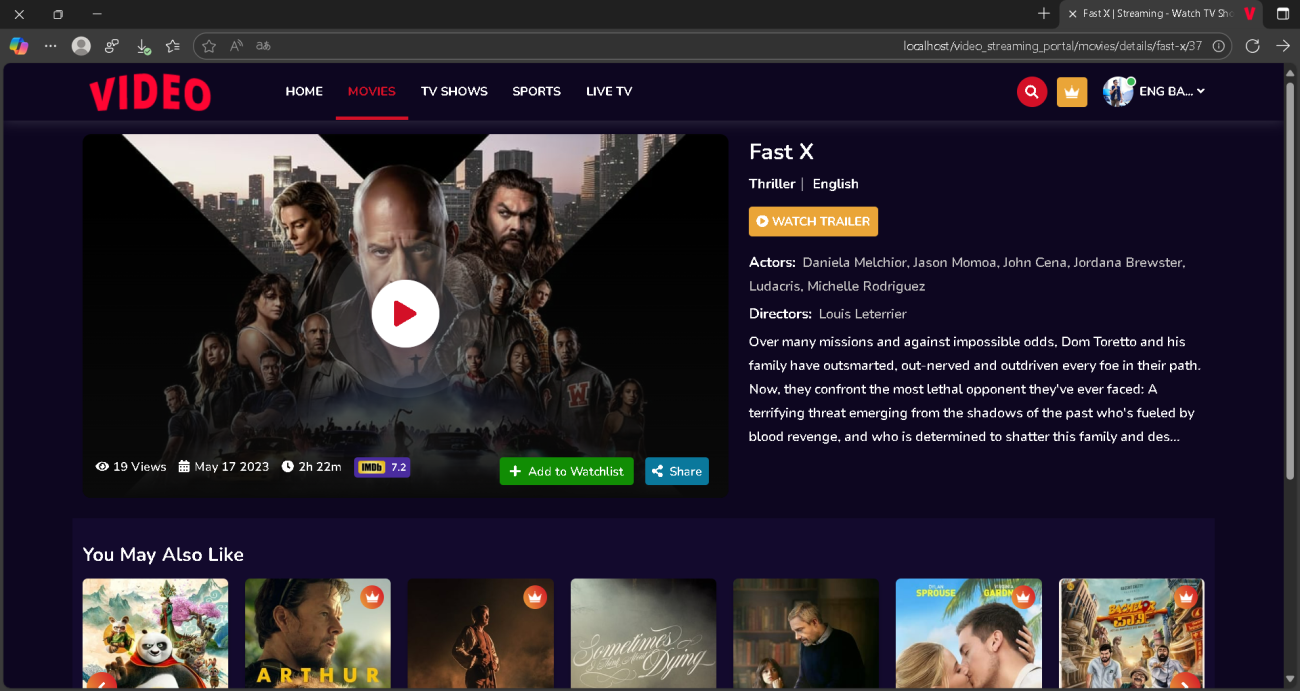Open the yellow crown subscription icon

pyautogui.click(x=1072, y=92)
